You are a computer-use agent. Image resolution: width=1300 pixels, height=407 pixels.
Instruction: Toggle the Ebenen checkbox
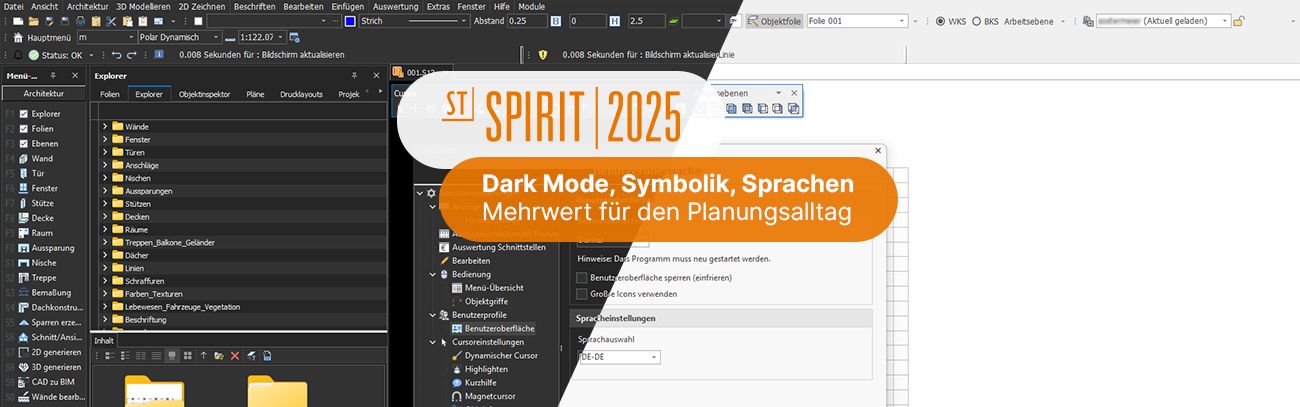coord(24,143)
